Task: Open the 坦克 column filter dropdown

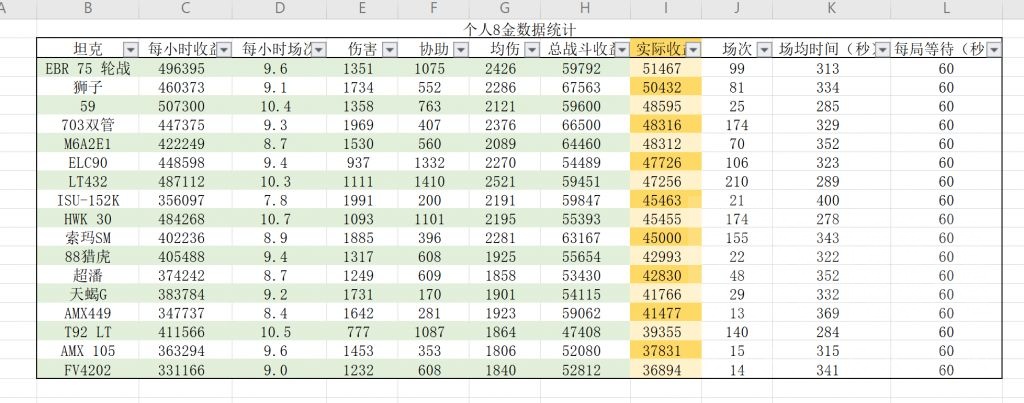Action: pos(130,50)
